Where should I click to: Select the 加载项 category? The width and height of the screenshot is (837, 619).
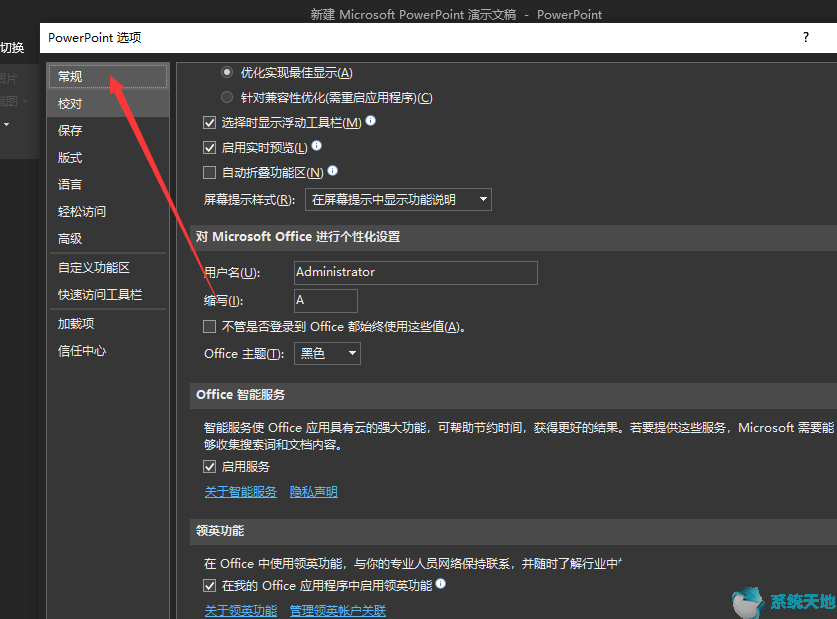click(x=108, y=324)
